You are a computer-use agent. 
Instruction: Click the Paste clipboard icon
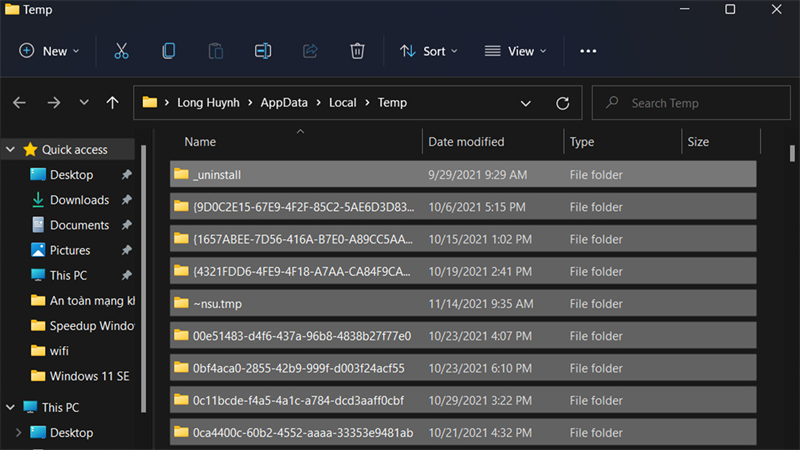(x=216, y=51)
